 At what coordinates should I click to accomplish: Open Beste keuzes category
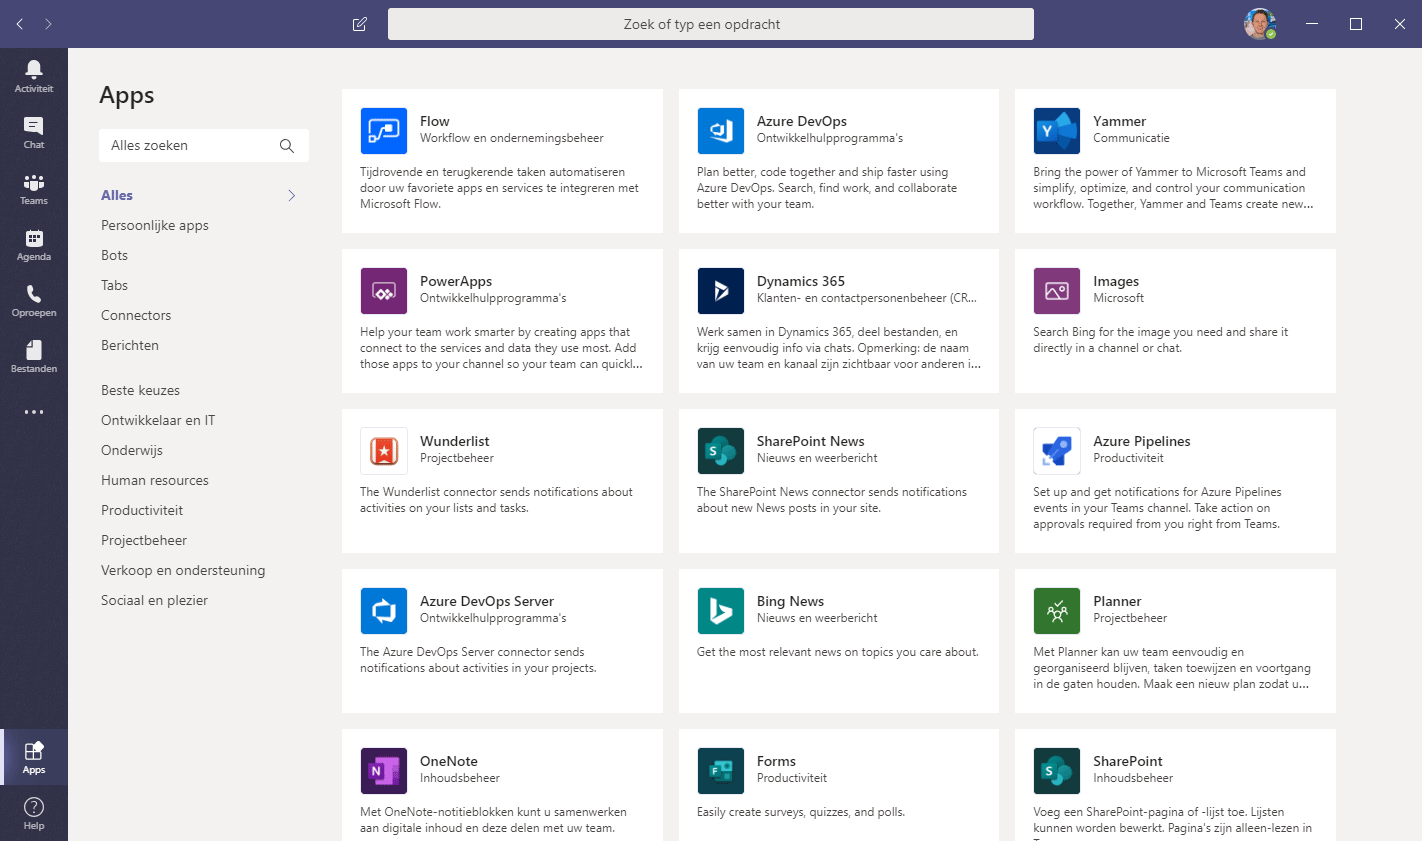(141, 390)
